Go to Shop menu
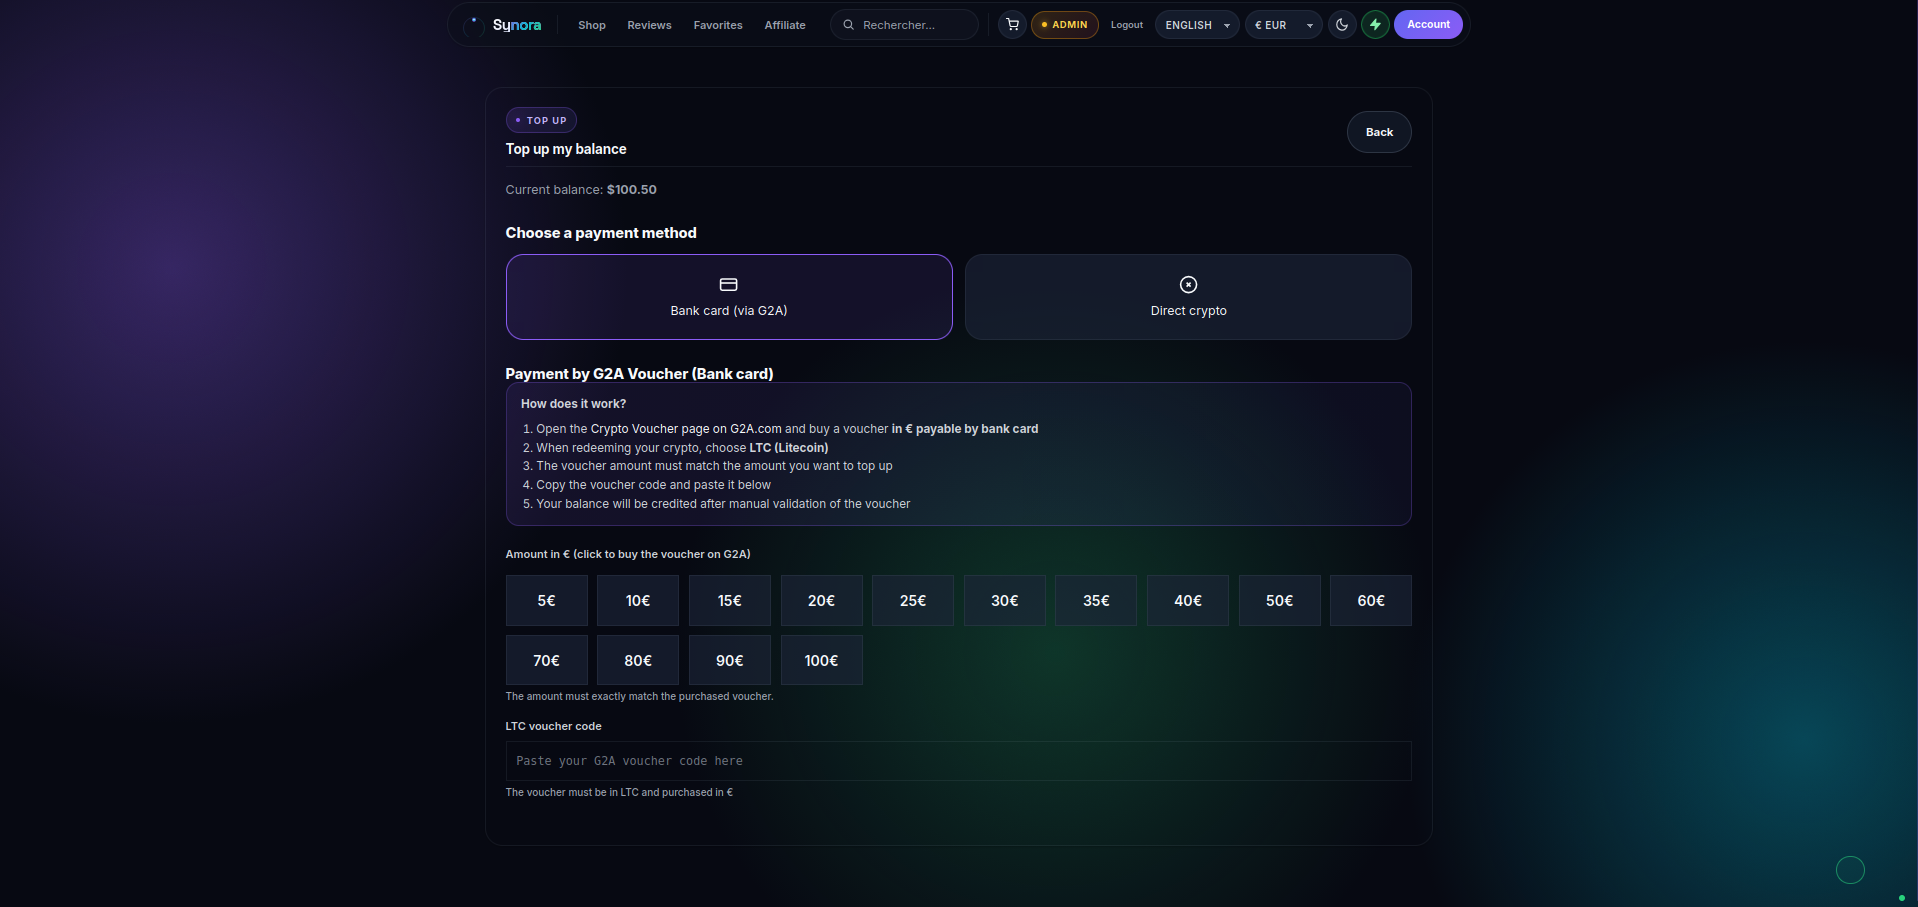1918x907 pixels. point(592,25)
